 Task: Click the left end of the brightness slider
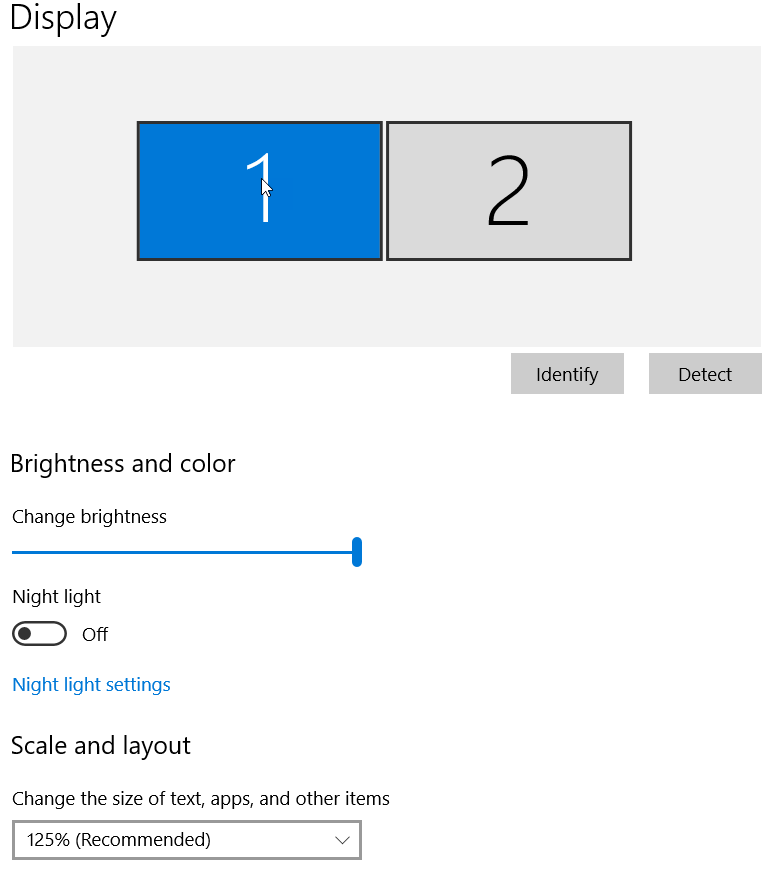[15, 552]
